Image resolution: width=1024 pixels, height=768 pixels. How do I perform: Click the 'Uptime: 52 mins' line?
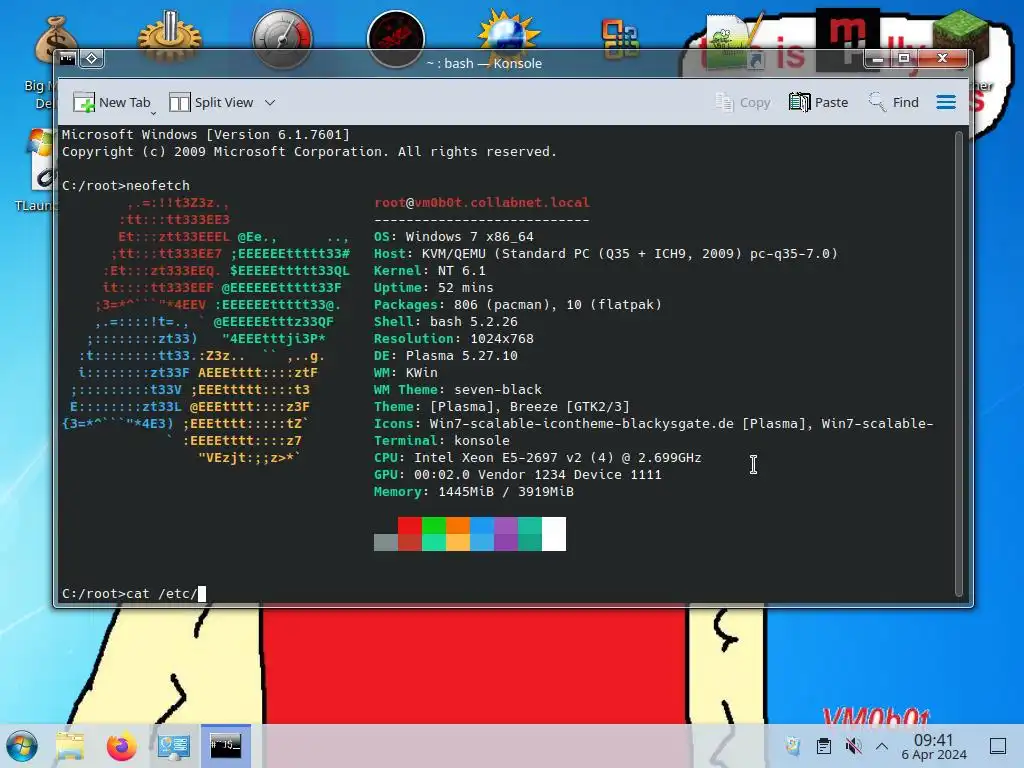point(434,287)
